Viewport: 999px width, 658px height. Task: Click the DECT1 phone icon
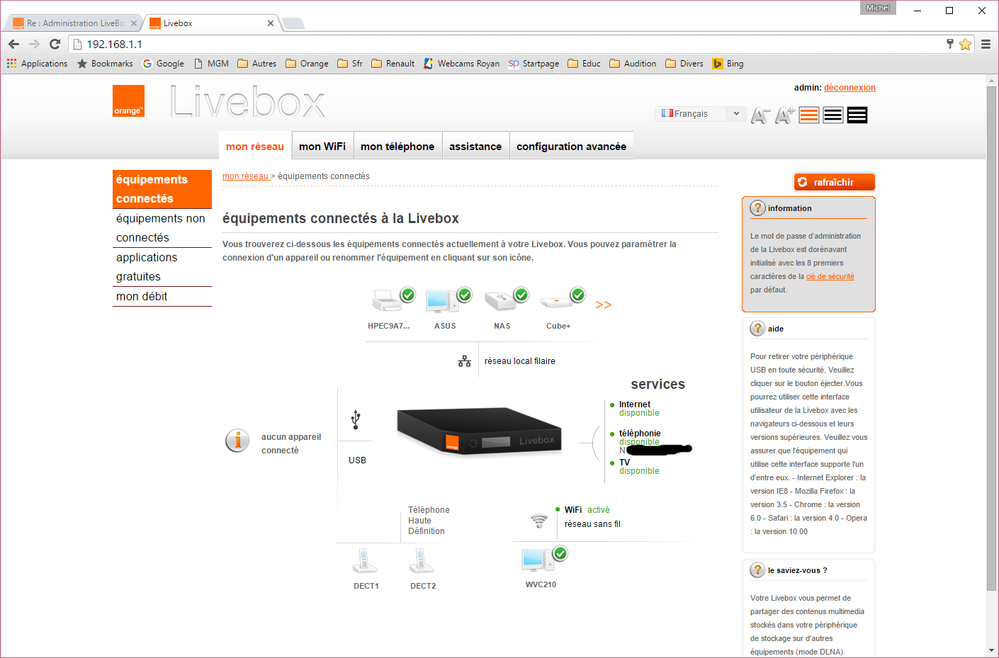(364, 561)
